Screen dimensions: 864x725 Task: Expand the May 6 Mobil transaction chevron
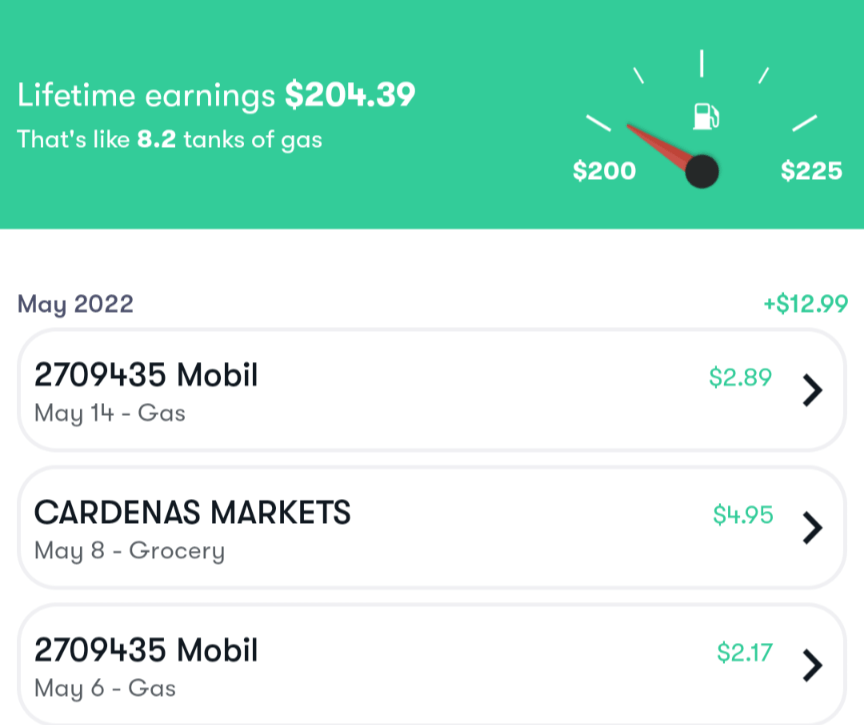[813, 665]
